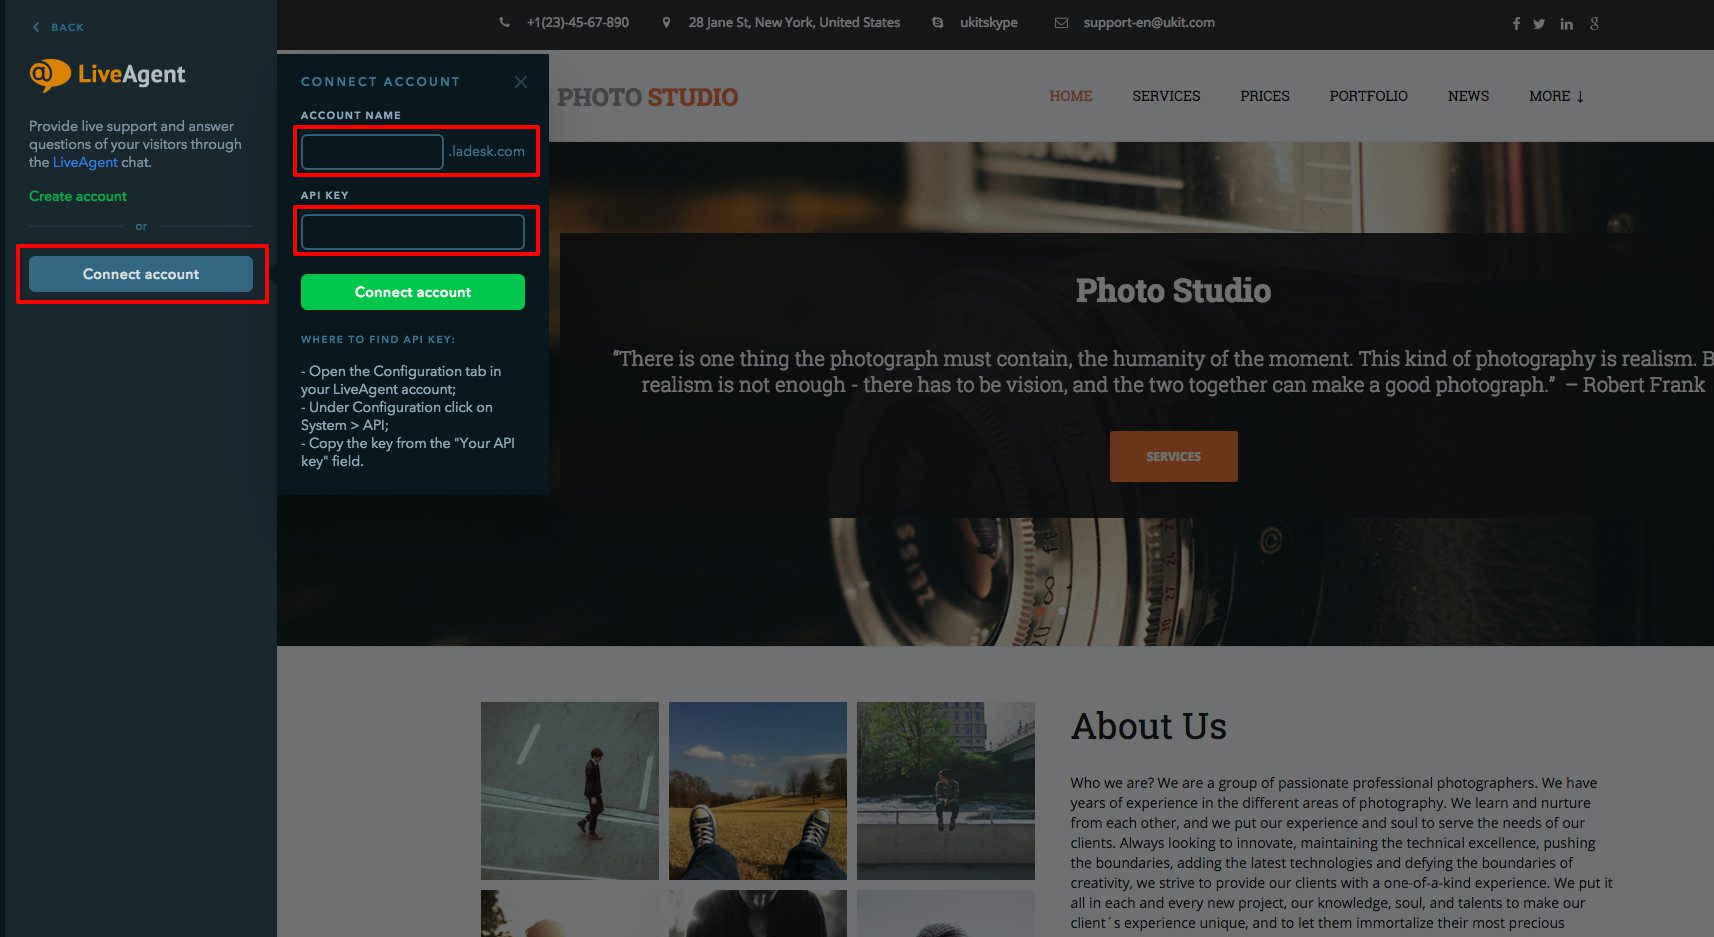Viewport: 1714px width, 937px height.
Task: Click the Account Name input field
Action: tap(370, 151)
